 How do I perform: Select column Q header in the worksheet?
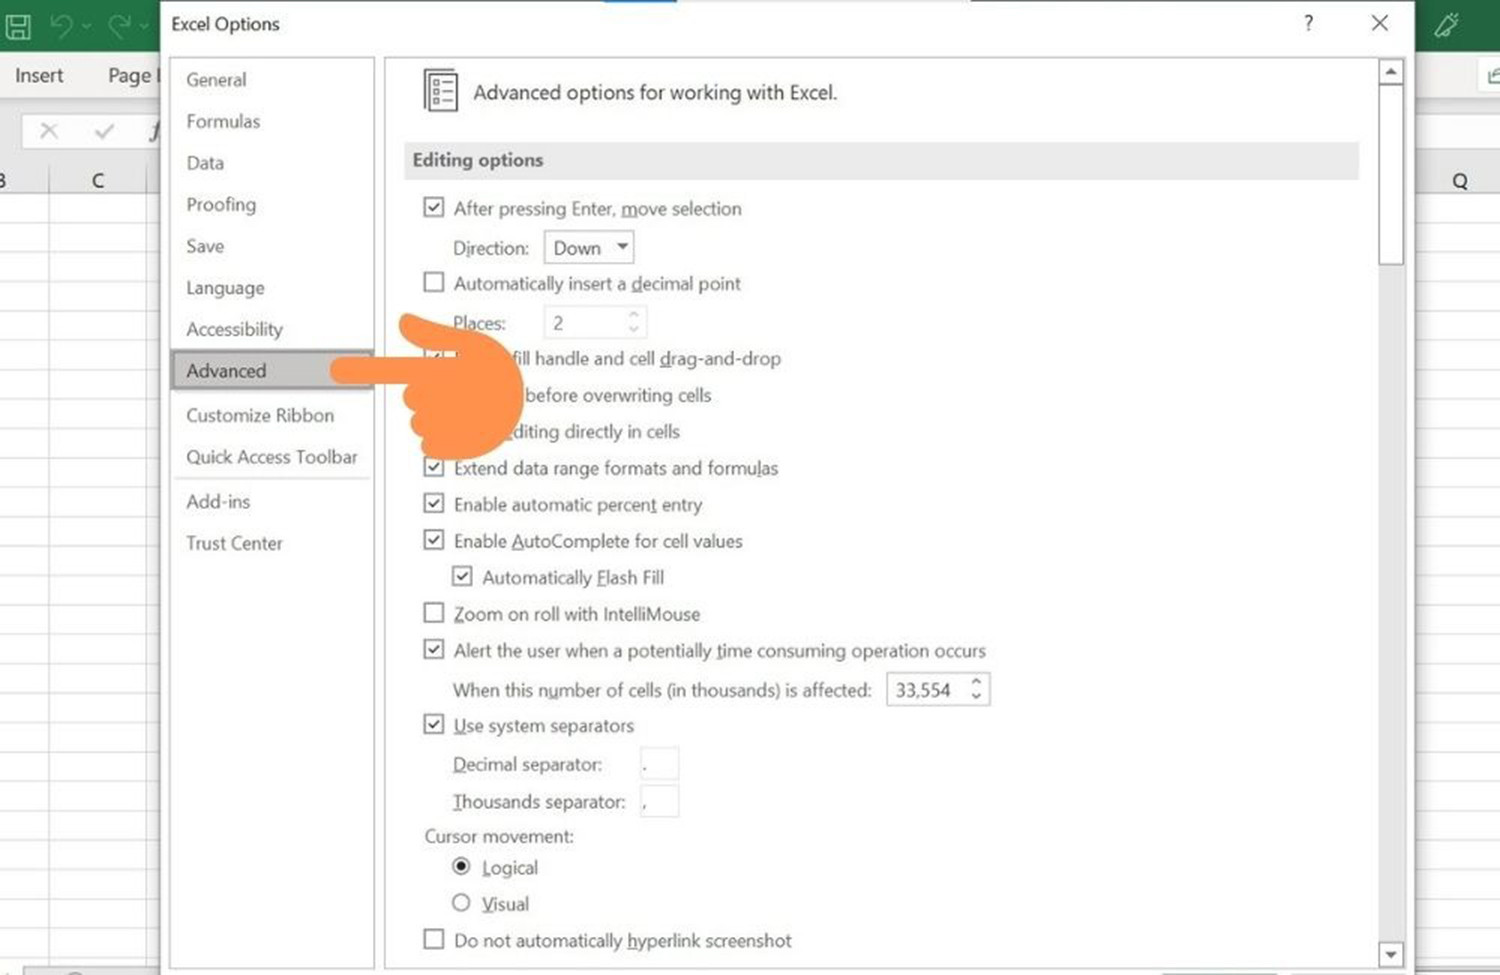pyautogui.click(x=1460, y=181)
